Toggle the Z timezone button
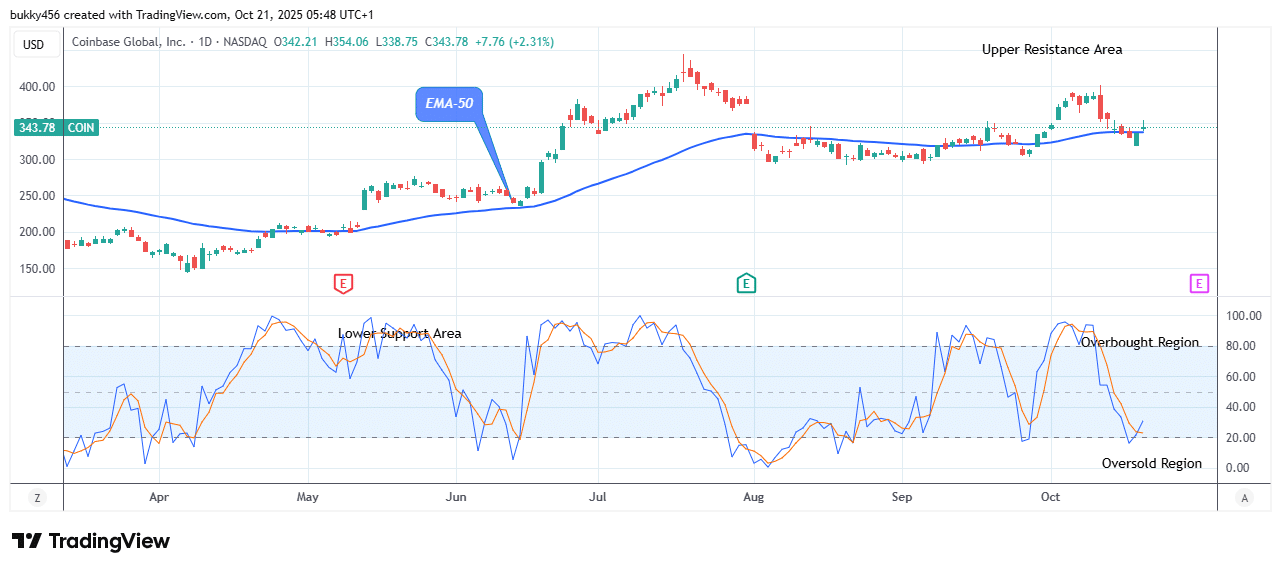1281x571 pixels. click(37, 497)
